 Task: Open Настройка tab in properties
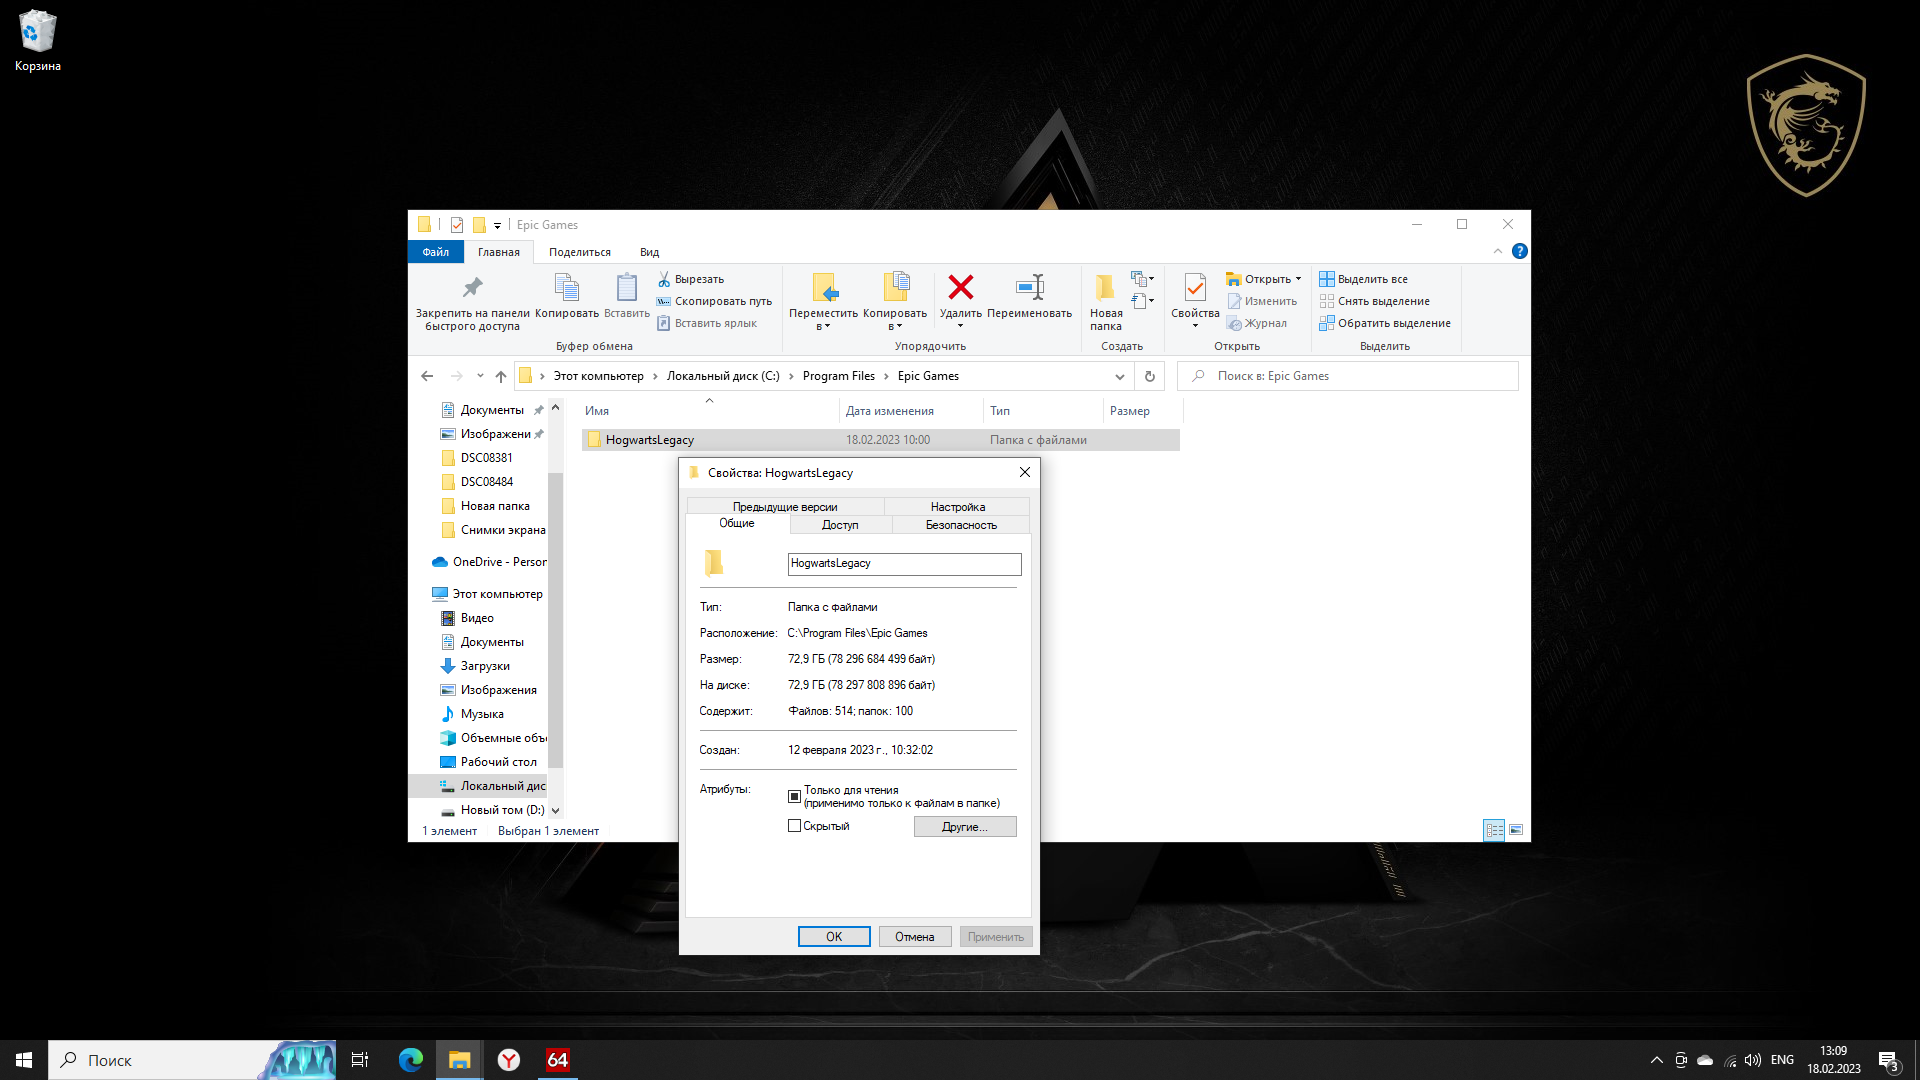[957, 507]
